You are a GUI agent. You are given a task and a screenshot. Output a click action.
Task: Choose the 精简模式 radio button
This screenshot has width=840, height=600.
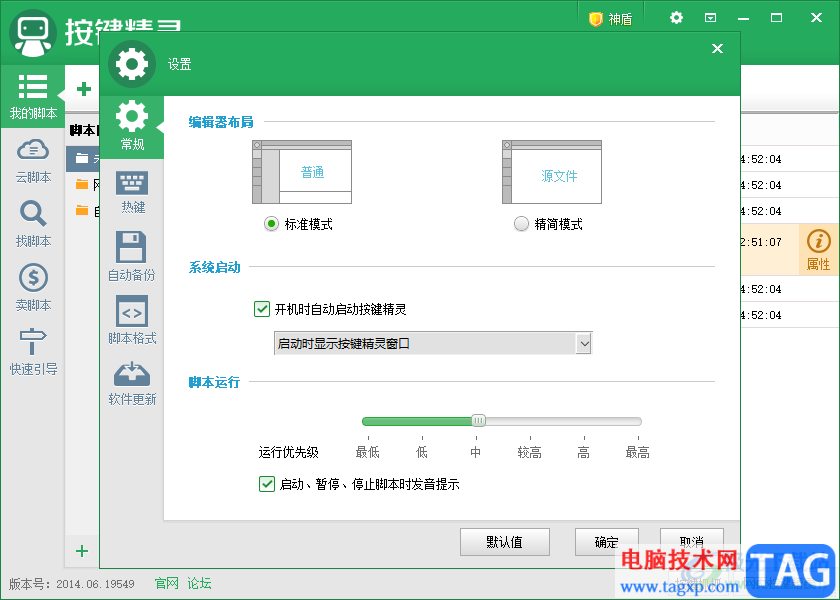(521, 224)
